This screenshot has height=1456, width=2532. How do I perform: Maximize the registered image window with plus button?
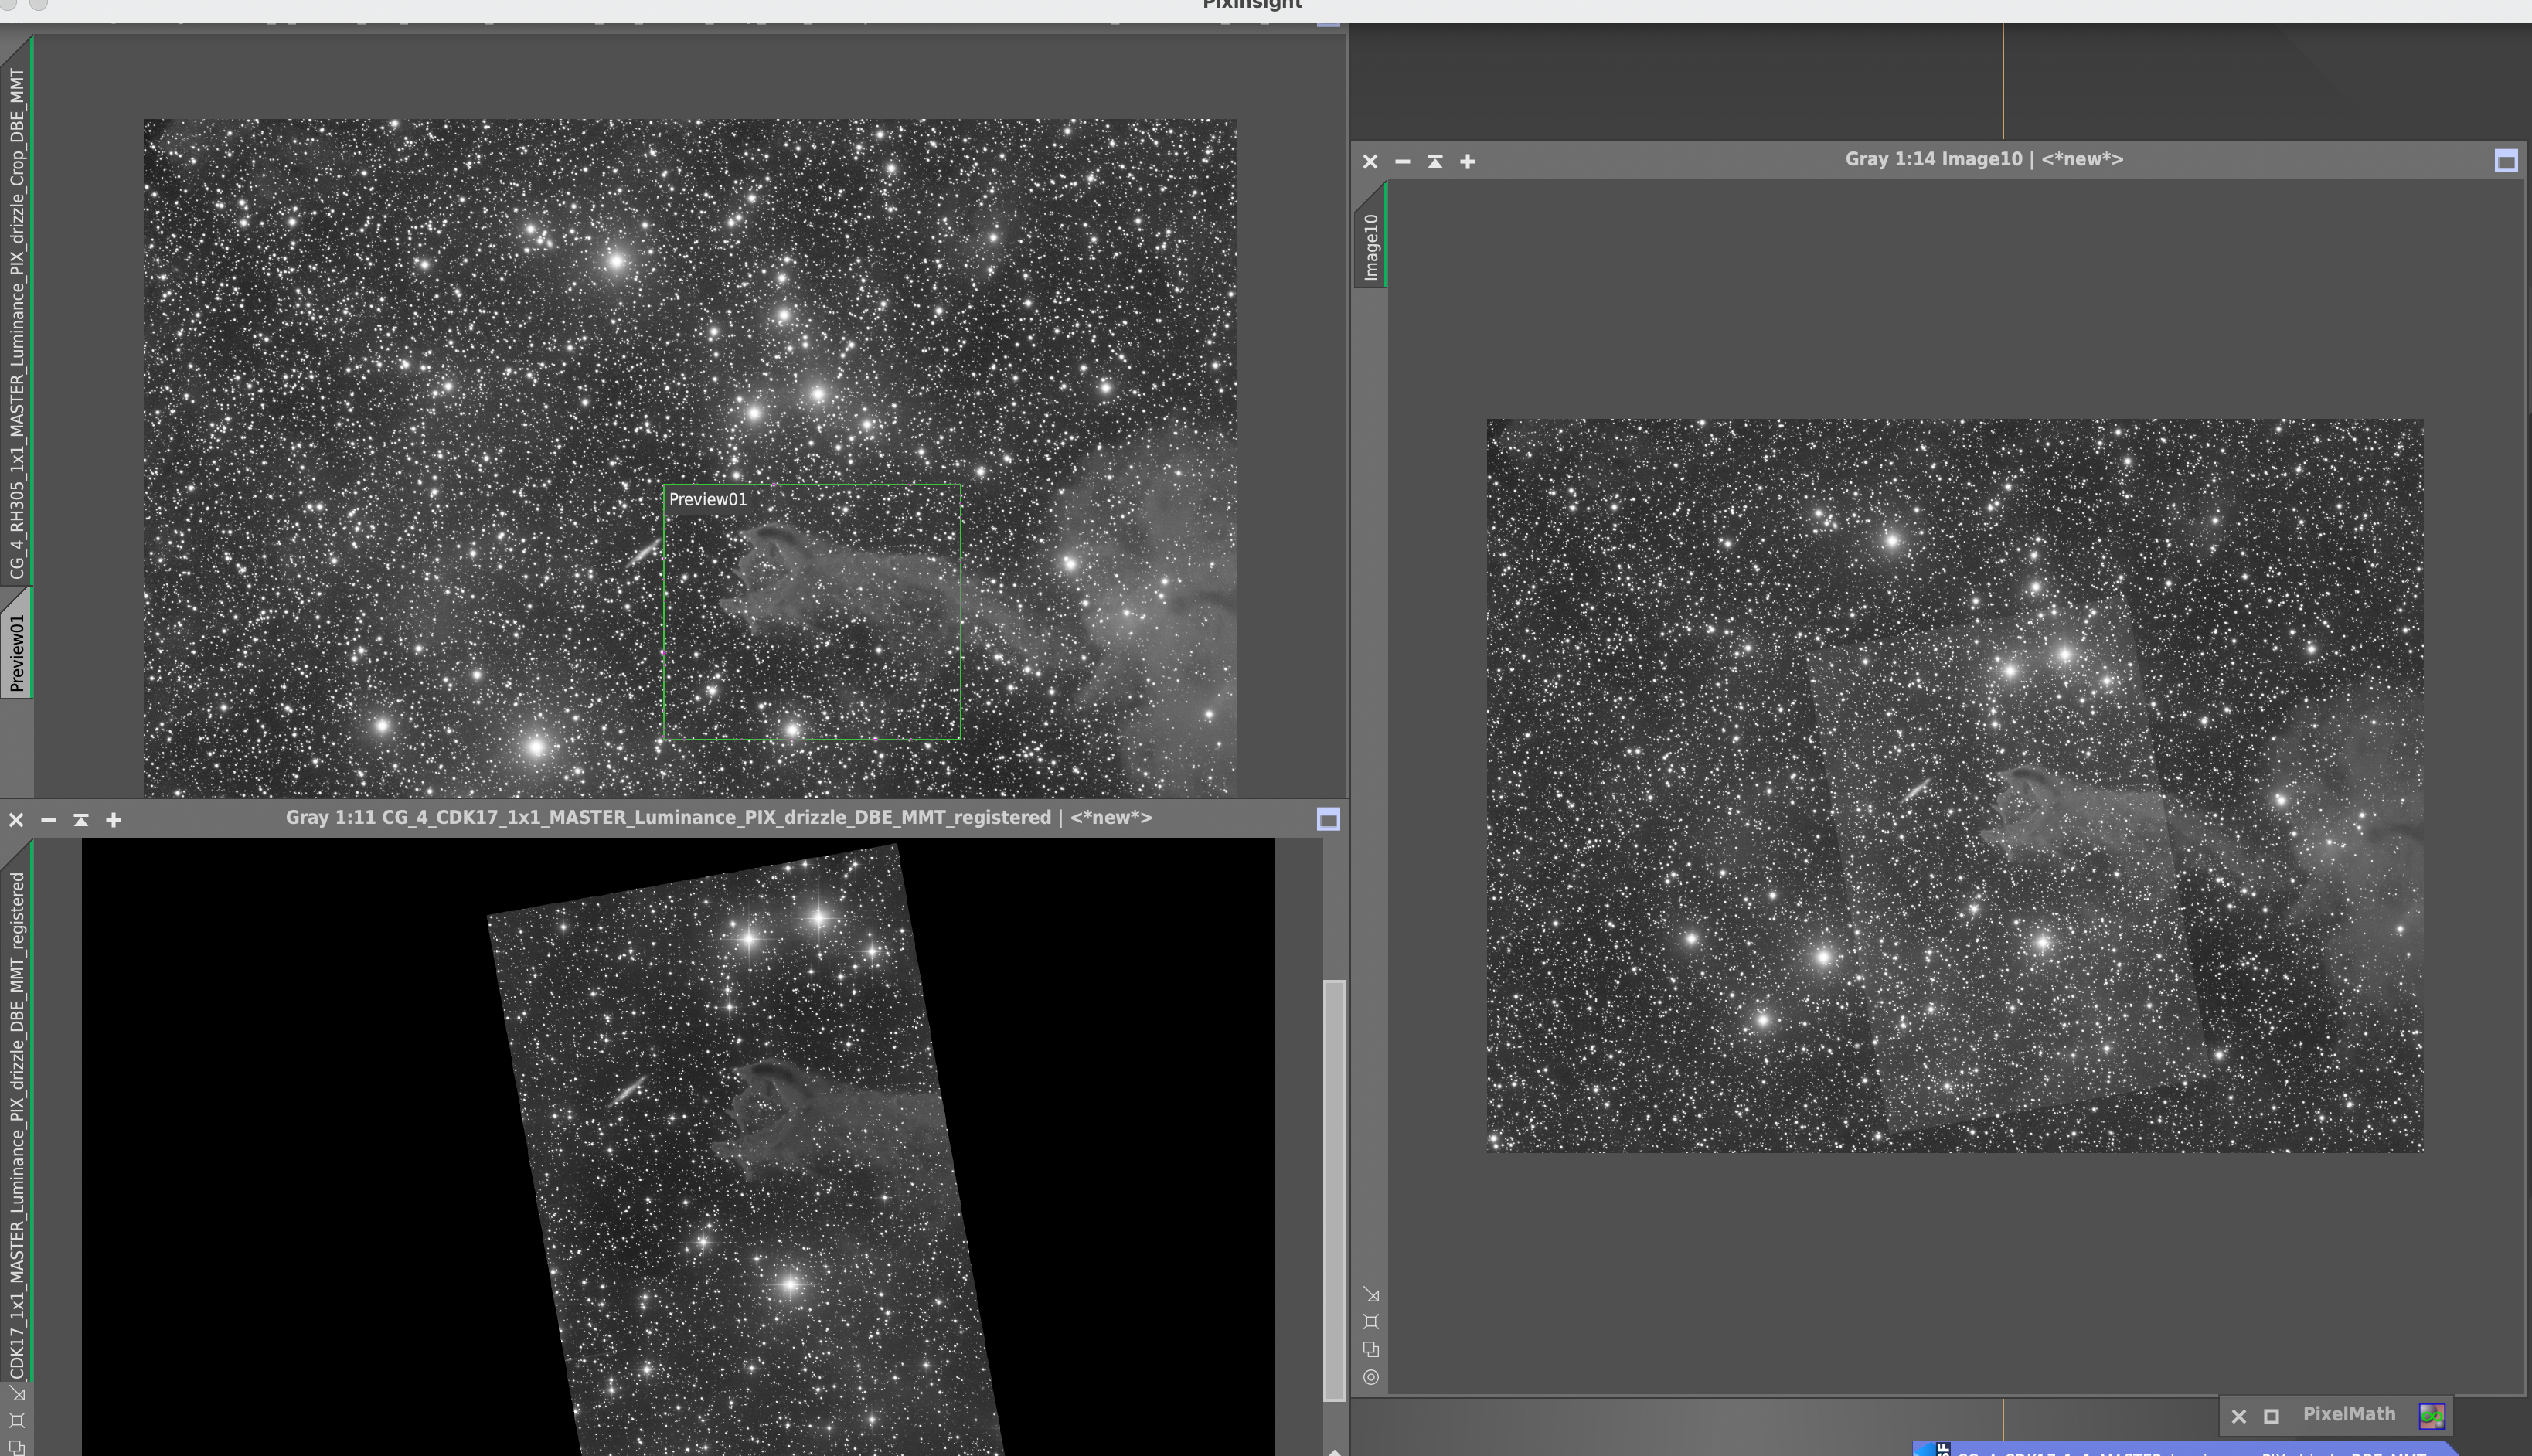(114, 820)
